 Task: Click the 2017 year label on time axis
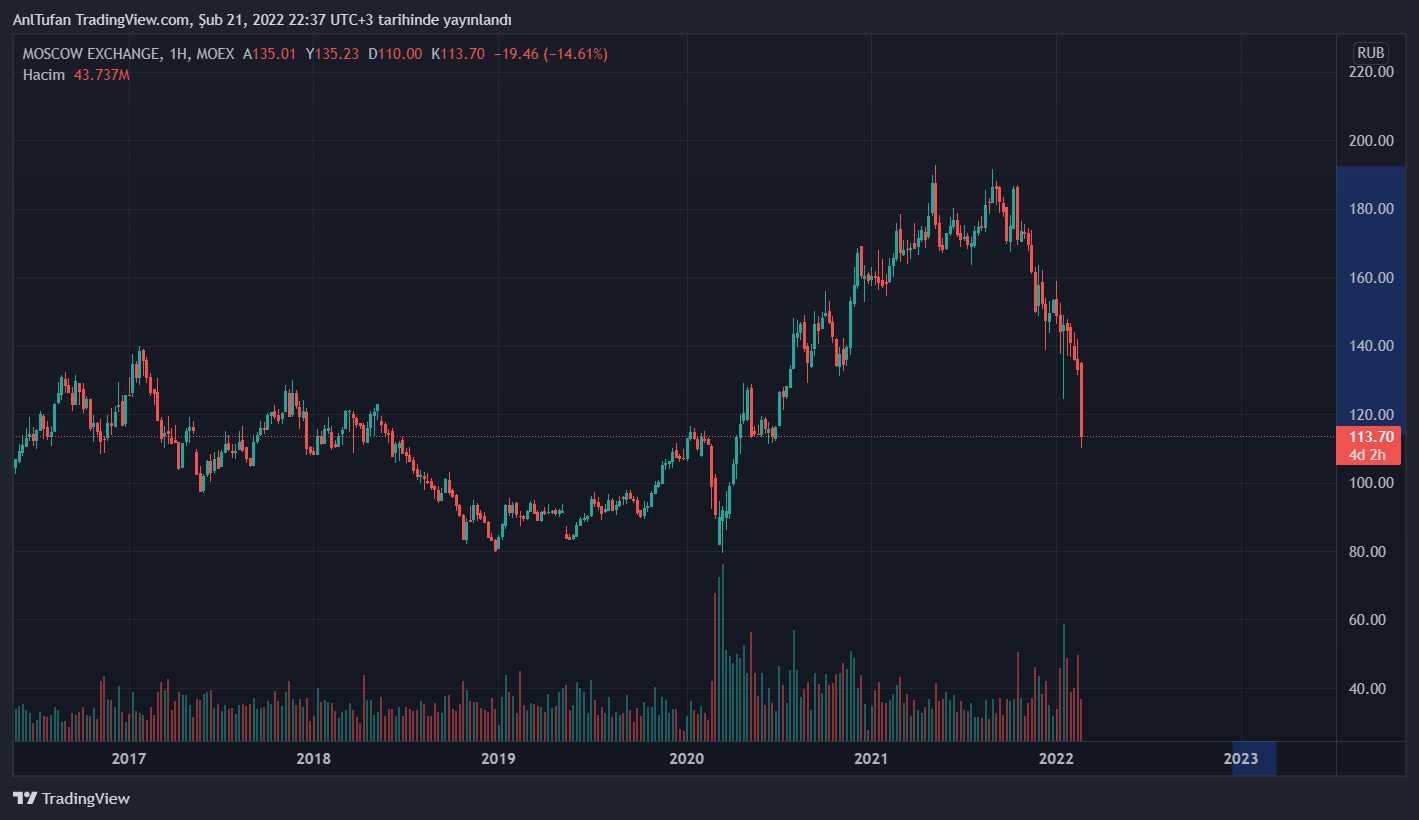129,759
